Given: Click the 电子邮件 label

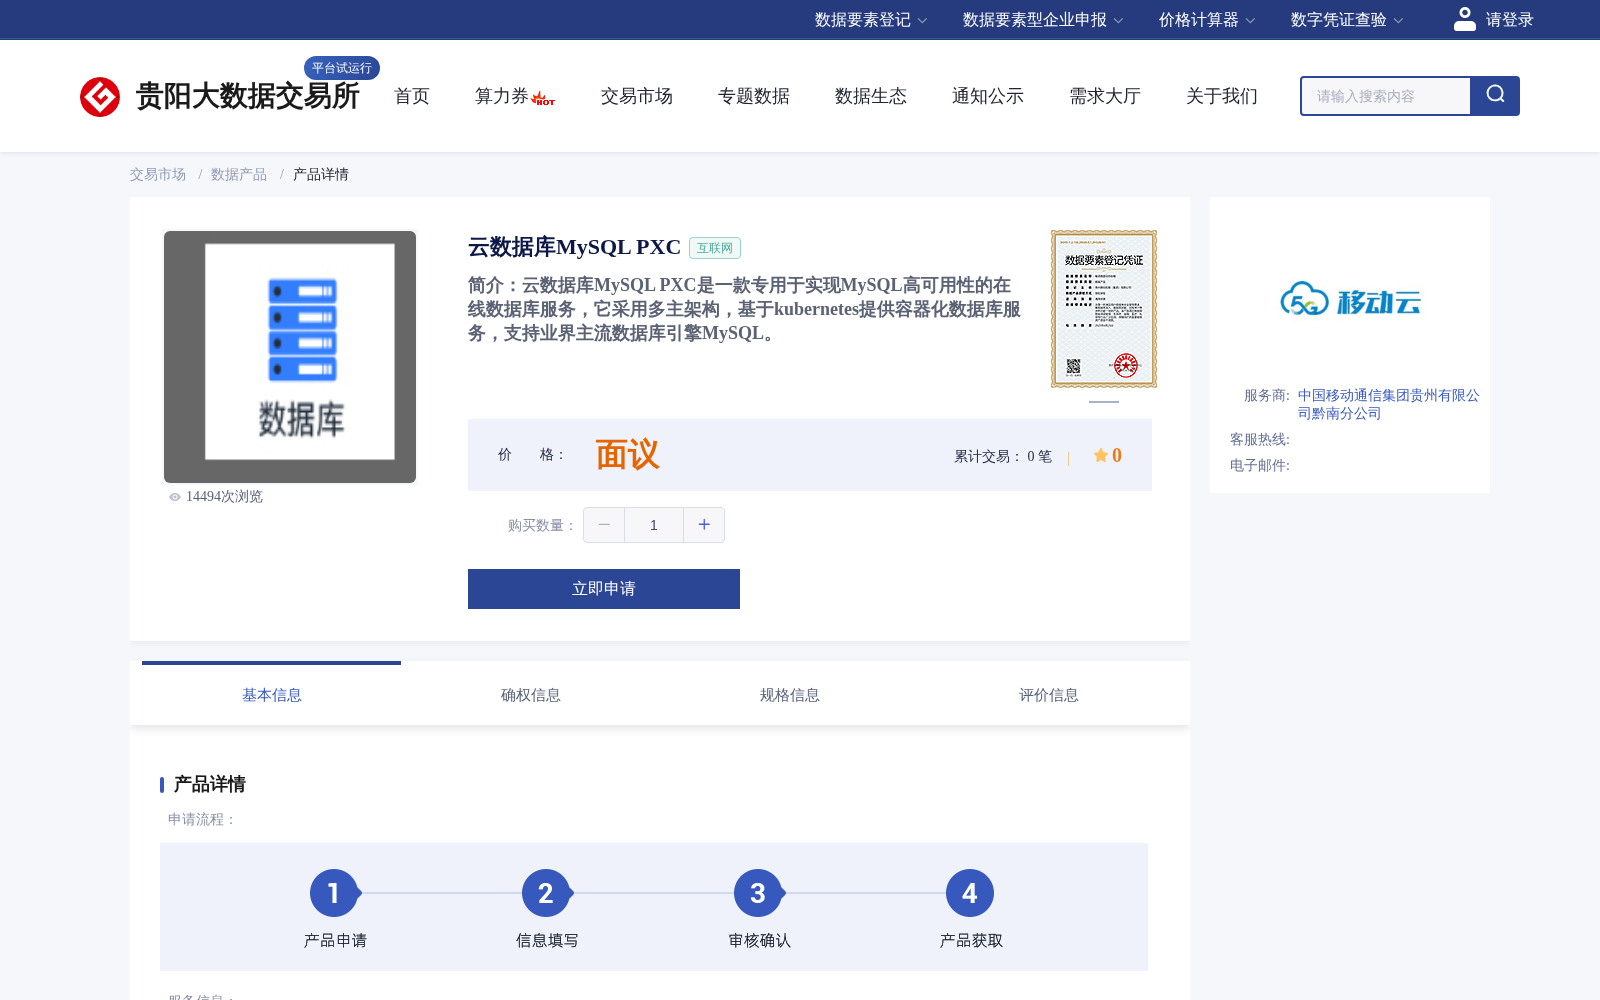Looking at the screenshot, I should tap(1260, 465).
